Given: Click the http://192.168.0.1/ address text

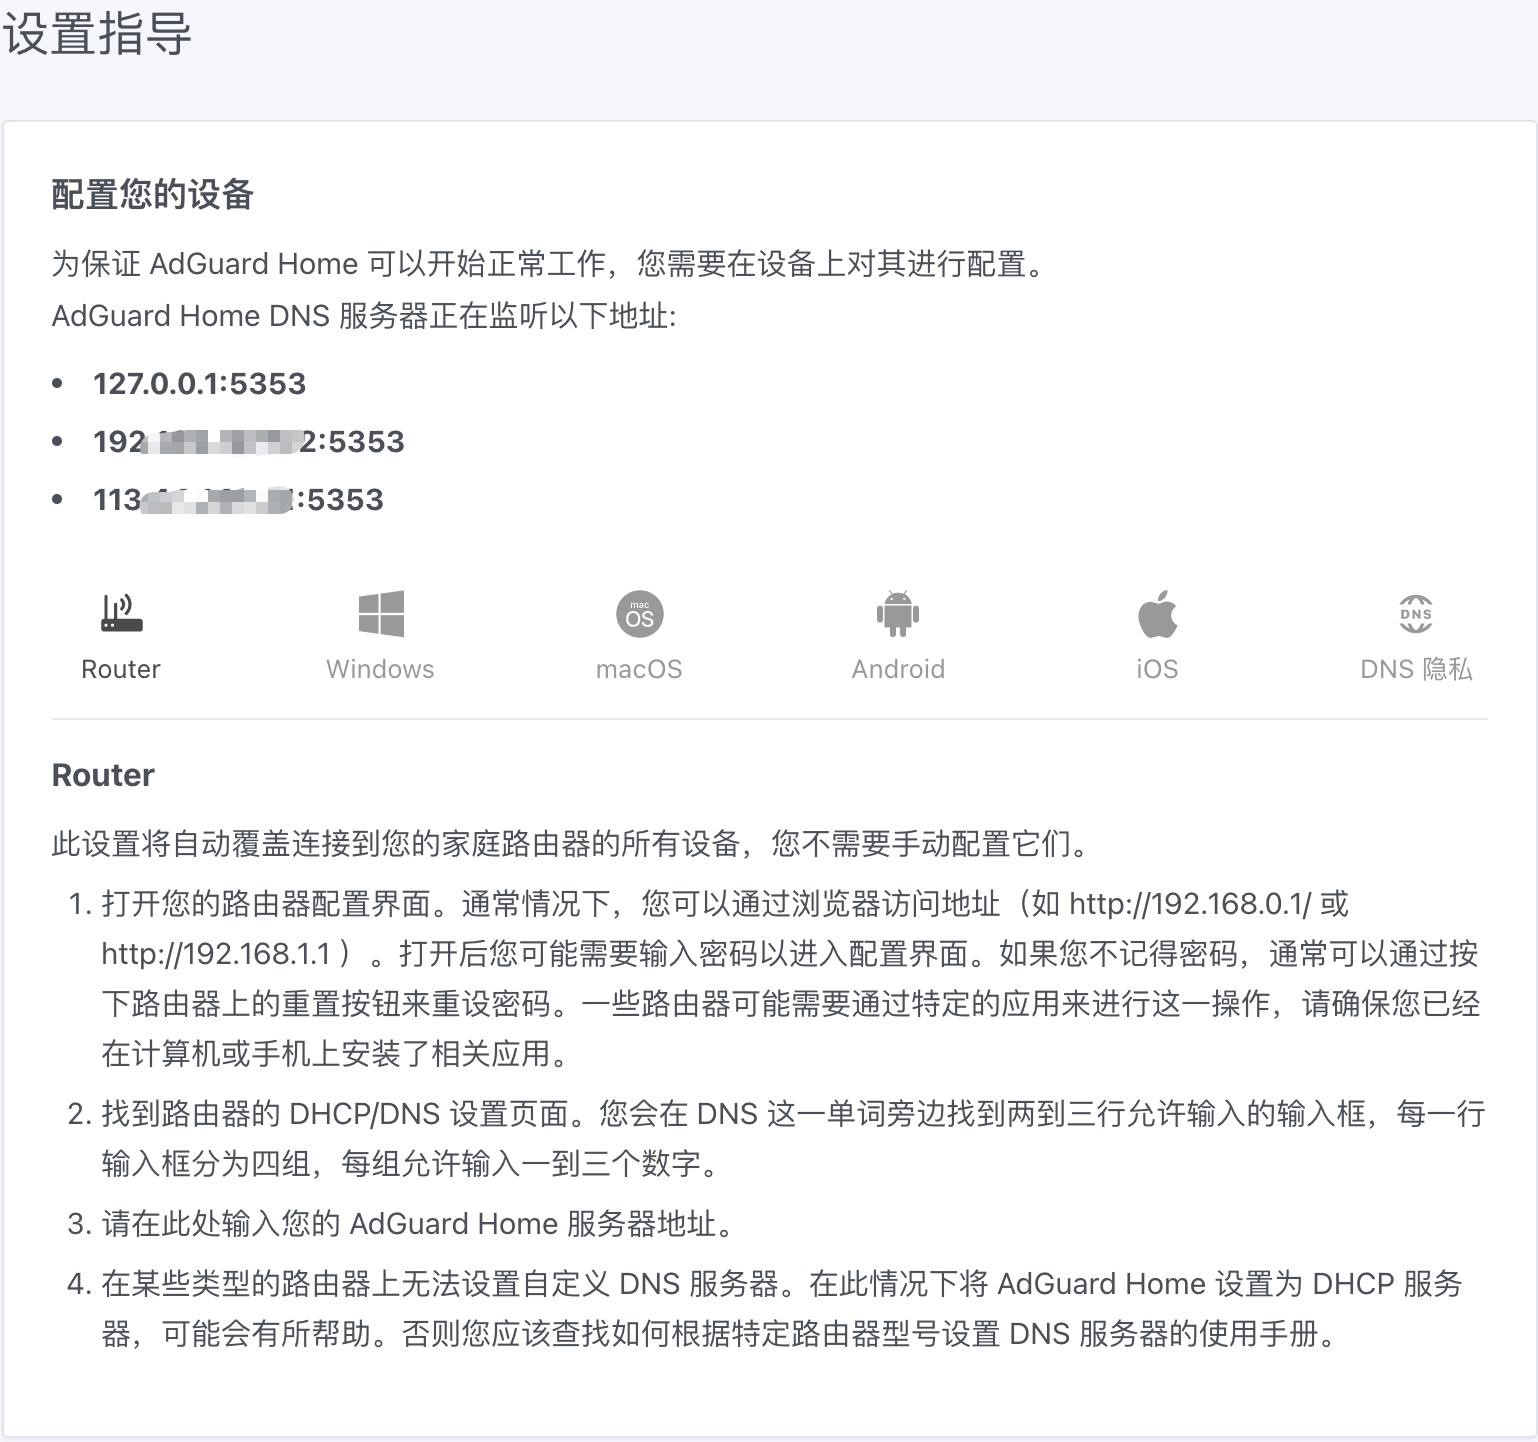Looking at the screenshot, I should [x=1190, y=904].
